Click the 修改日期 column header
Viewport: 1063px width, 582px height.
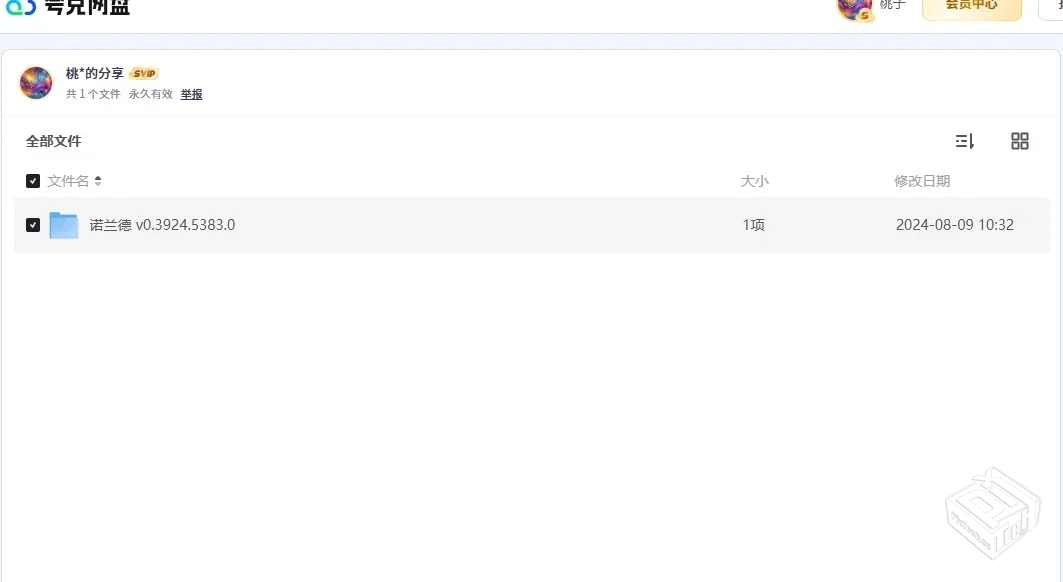click(922, 180)
